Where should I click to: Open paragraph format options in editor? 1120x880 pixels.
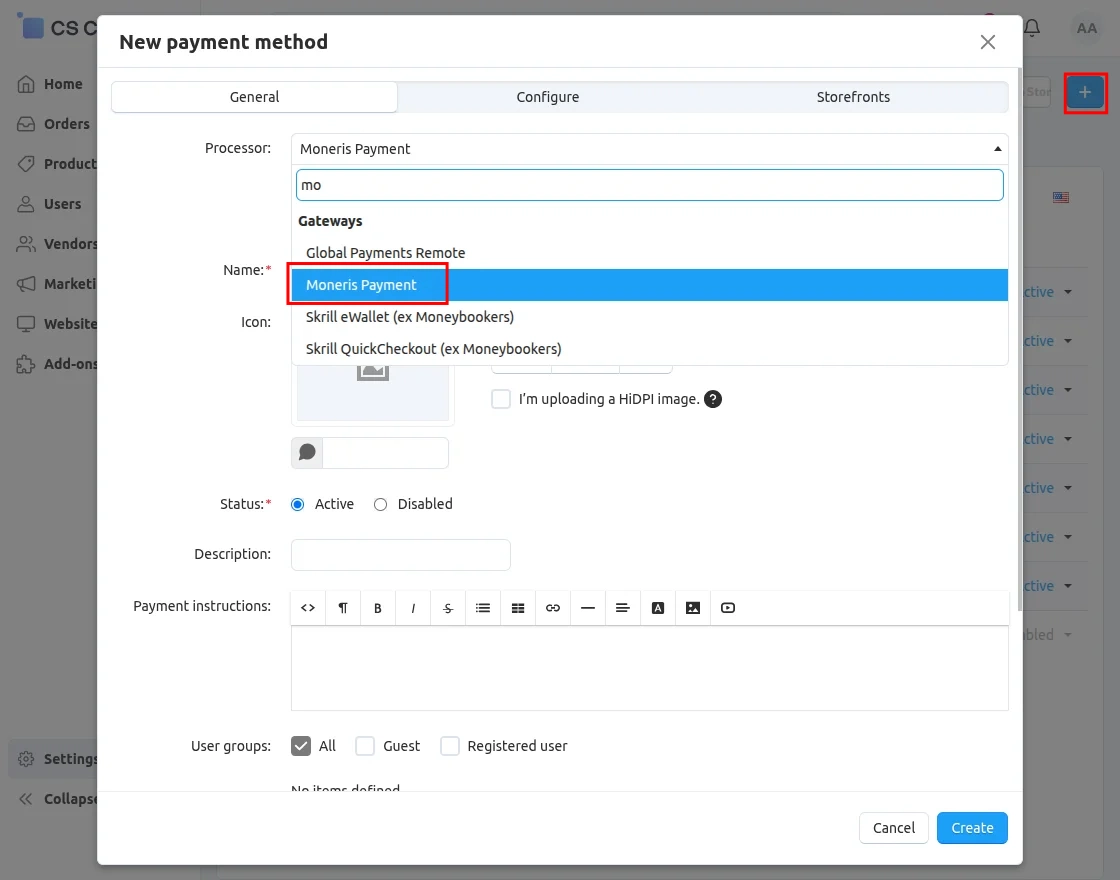pos(343,608)
